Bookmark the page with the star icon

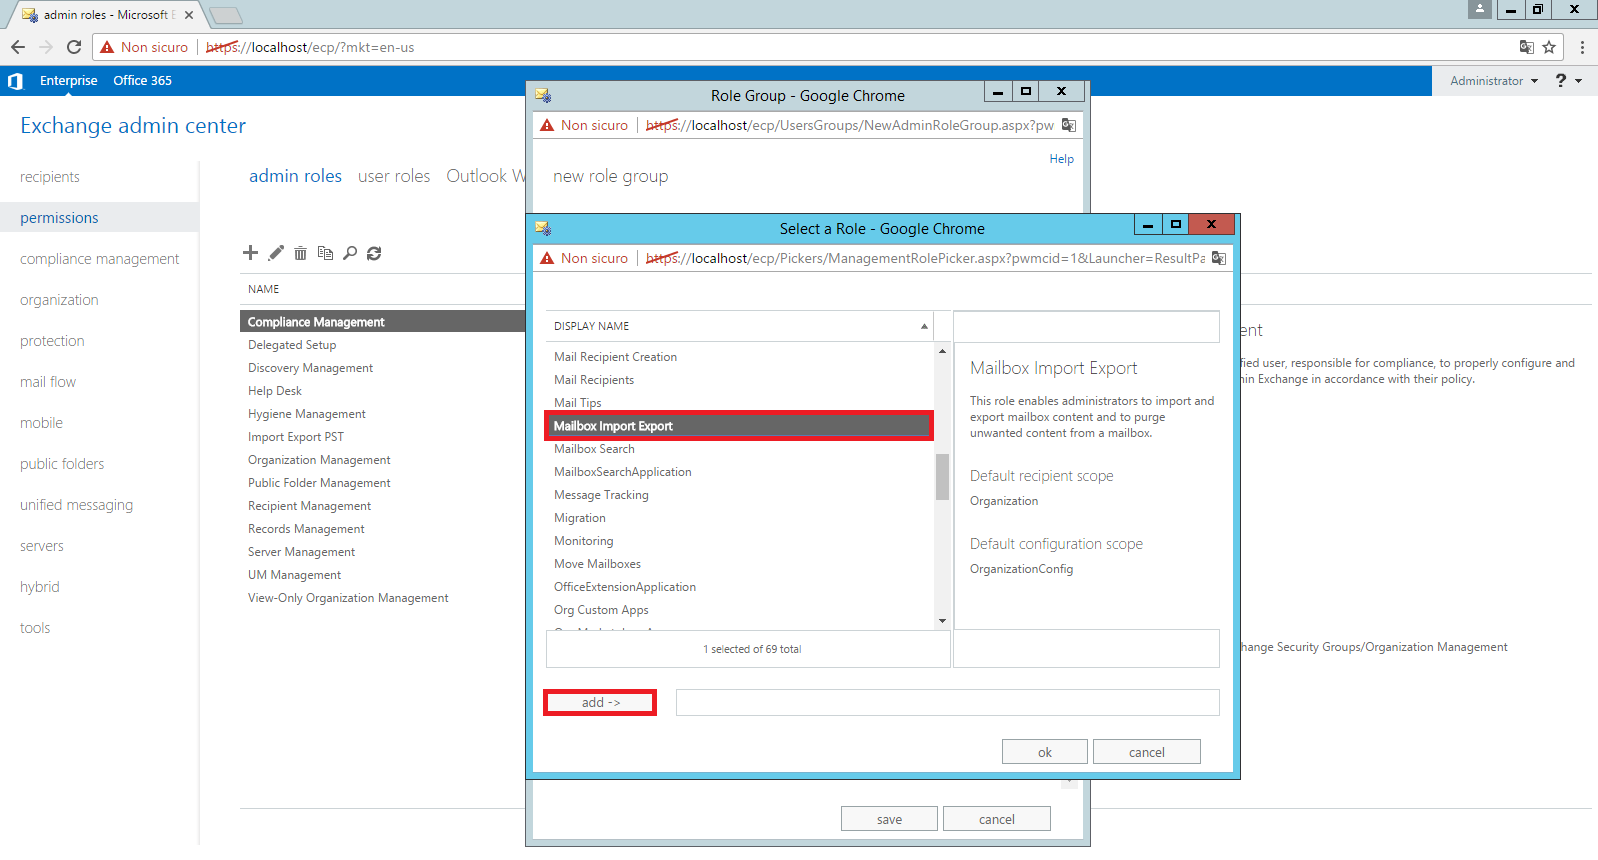pyautogui.click(x=1549, y=47)
